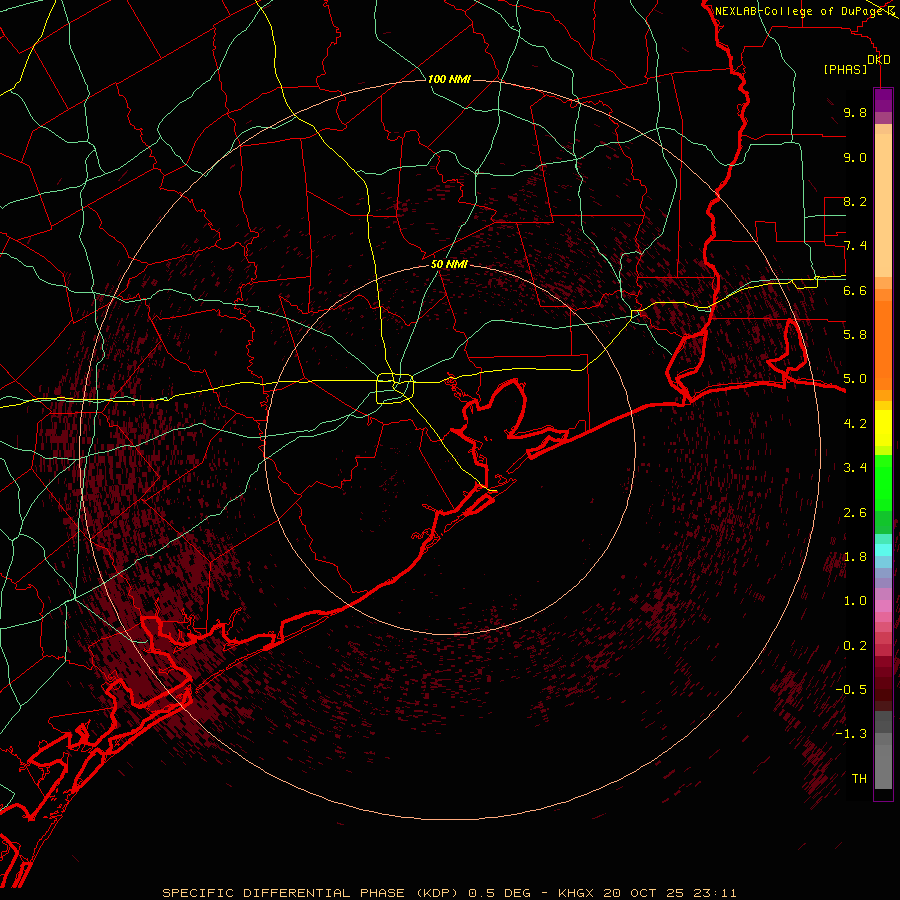This screenshot has width=900, height=900.
Task: Click the 0.2 value on the color scale
Action: tap(855, 646)
